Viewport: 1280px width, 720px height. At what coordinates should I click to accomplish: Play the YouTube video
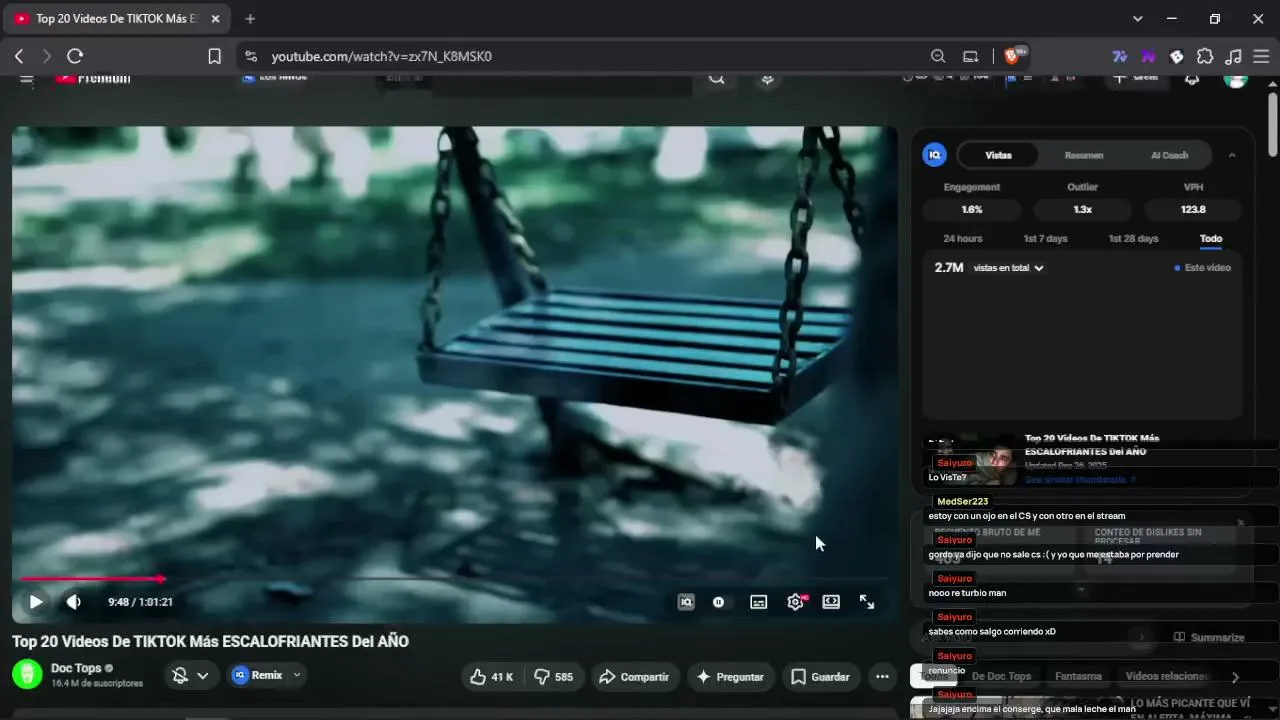click(x=36, y=602)
